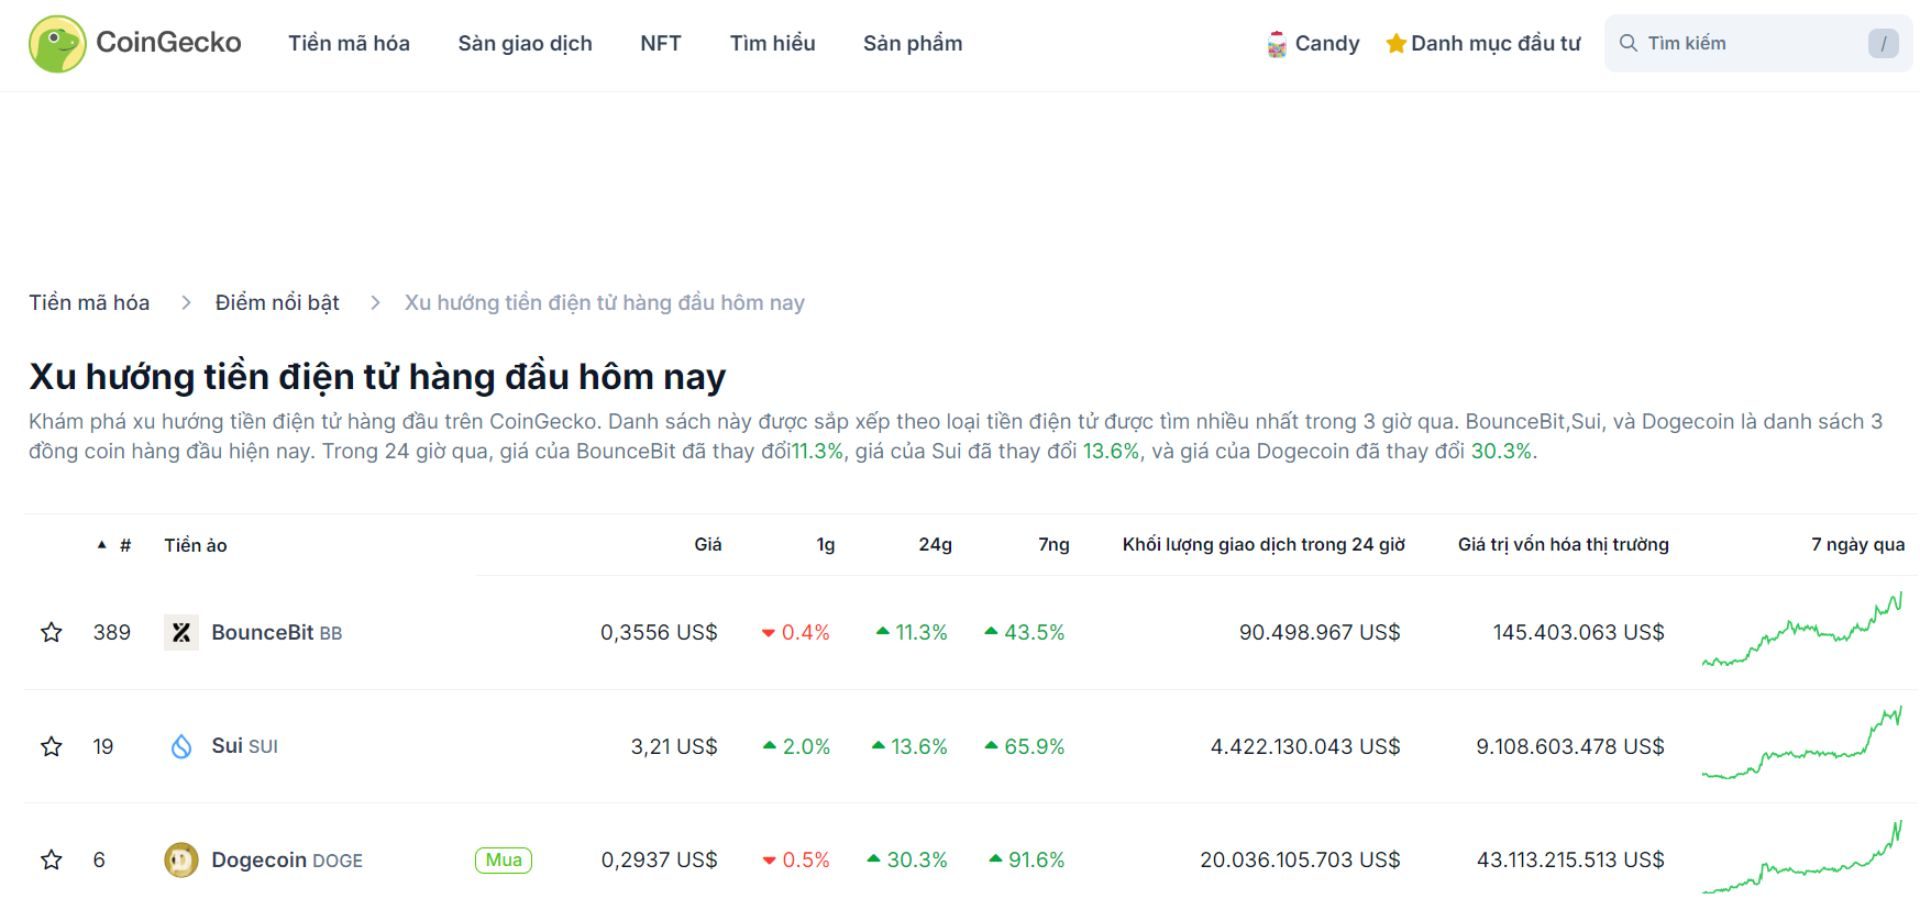Viewport: 1920px width, 912px height.
Task: Click the Mua button next to Dogecoin
Action: coord(503,859)
